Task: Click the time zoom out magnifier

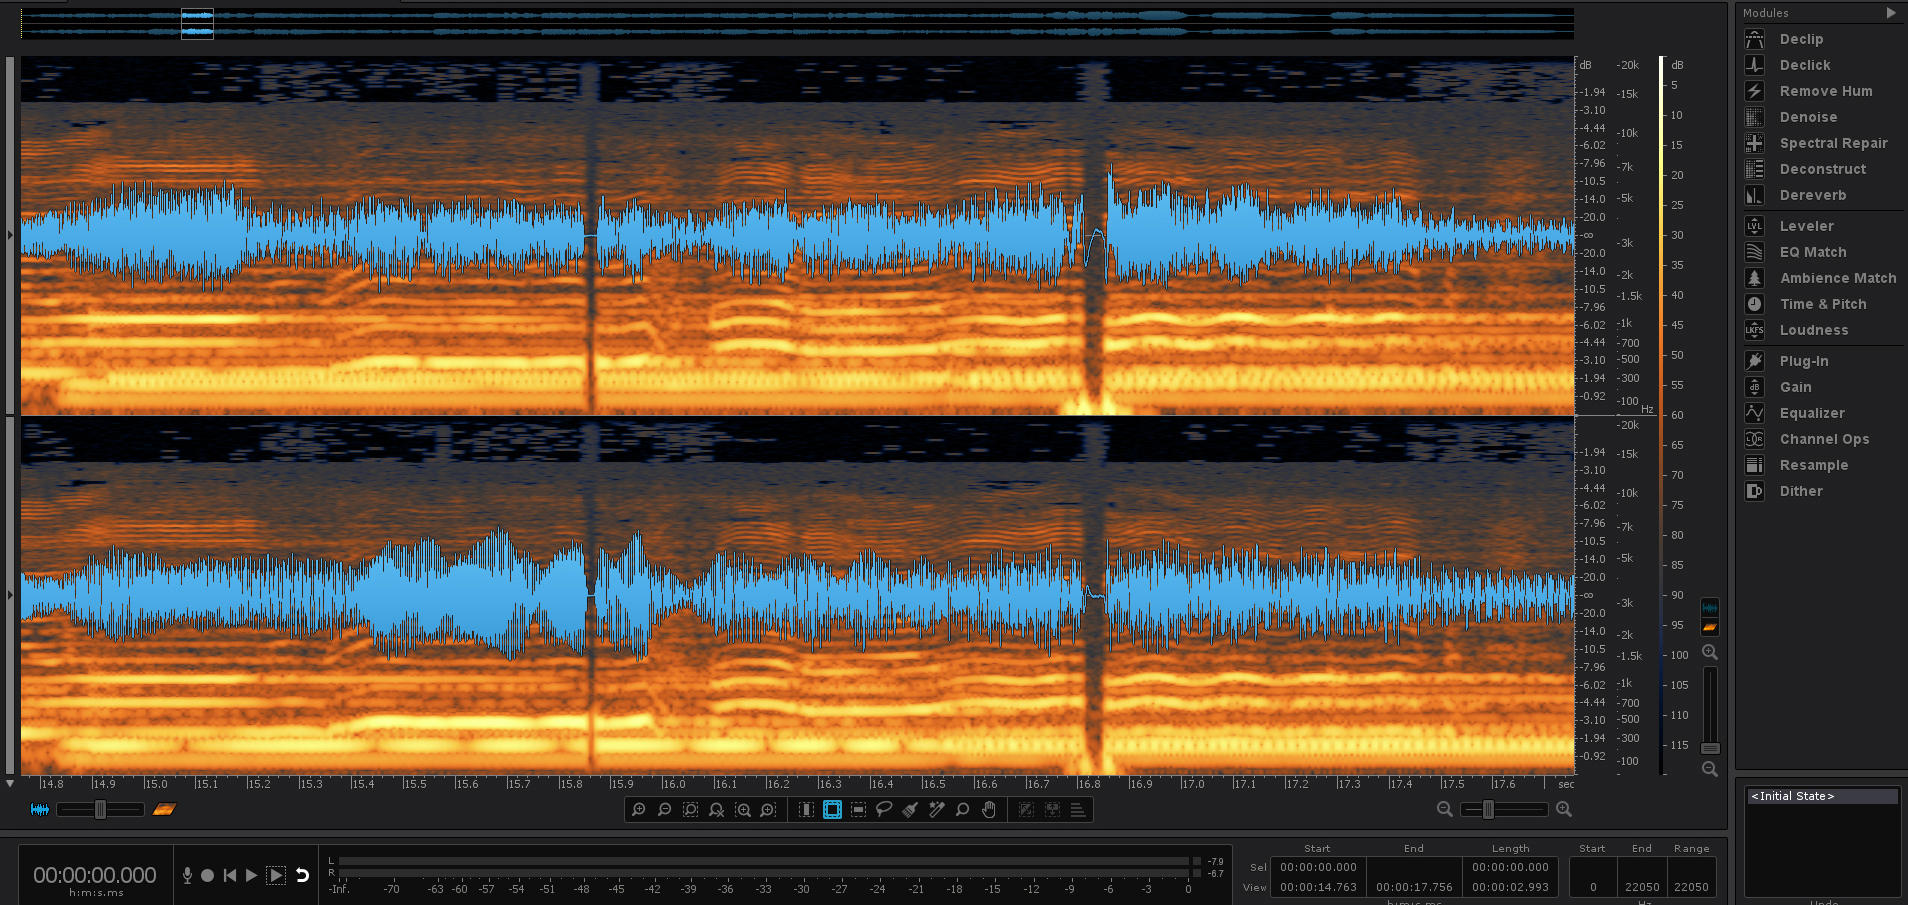Action: point(665,810)
